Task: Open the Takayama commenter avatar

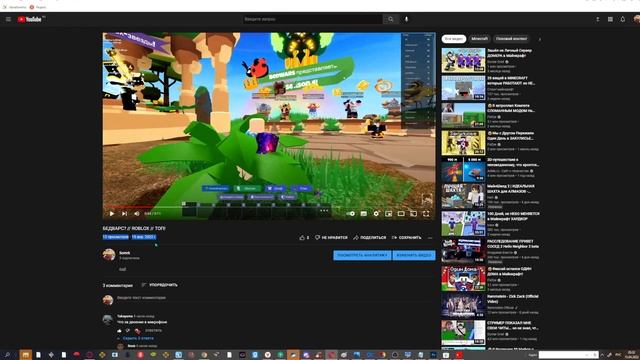Action: 108,319
